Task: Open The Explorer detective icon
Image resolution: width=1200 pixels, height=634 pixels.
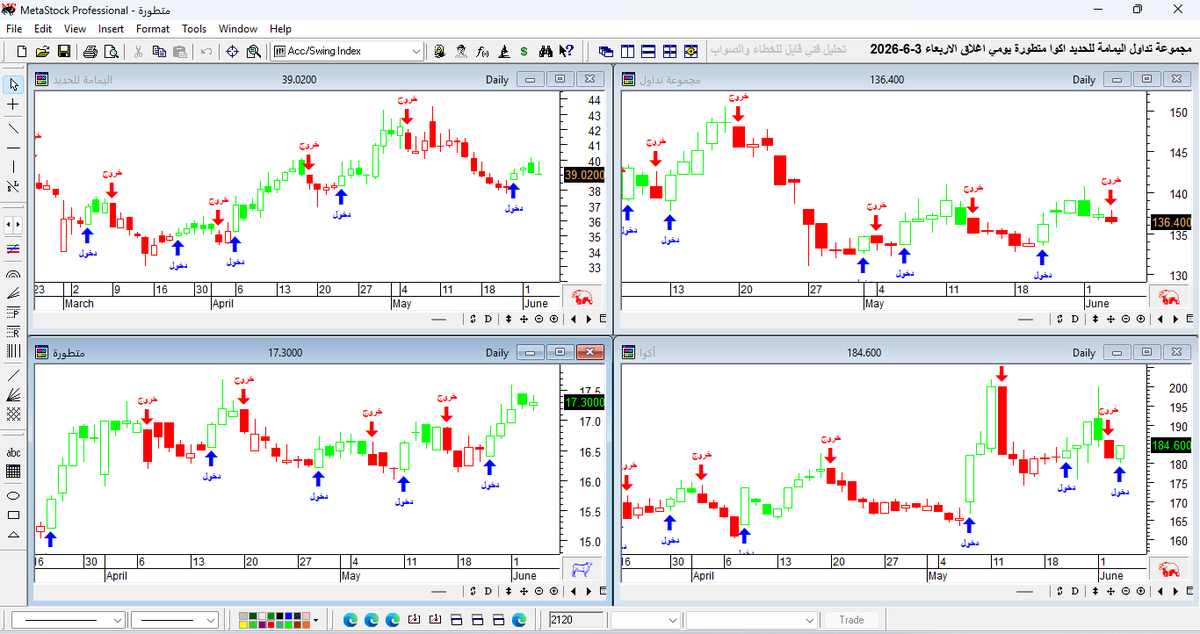Action: [461, 51]
